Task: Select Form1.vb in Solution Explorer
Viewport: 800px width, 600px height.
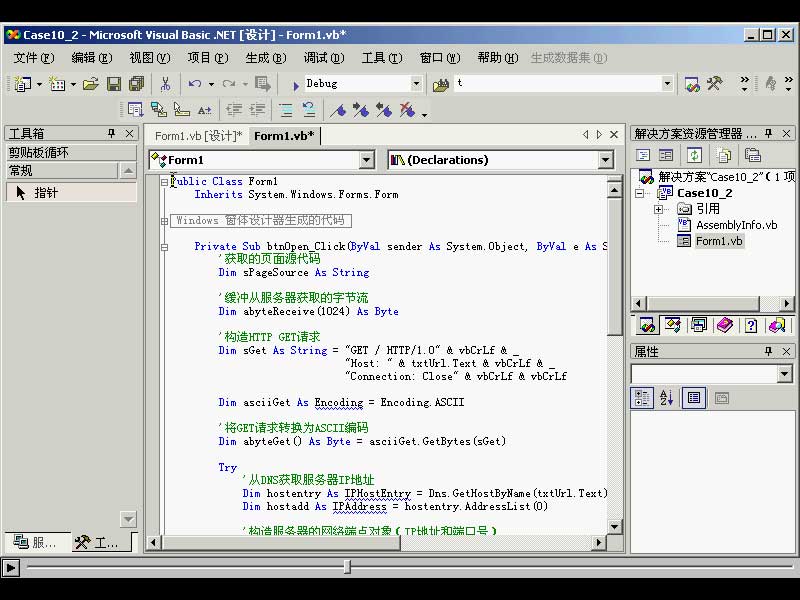Action: (719, 241)
